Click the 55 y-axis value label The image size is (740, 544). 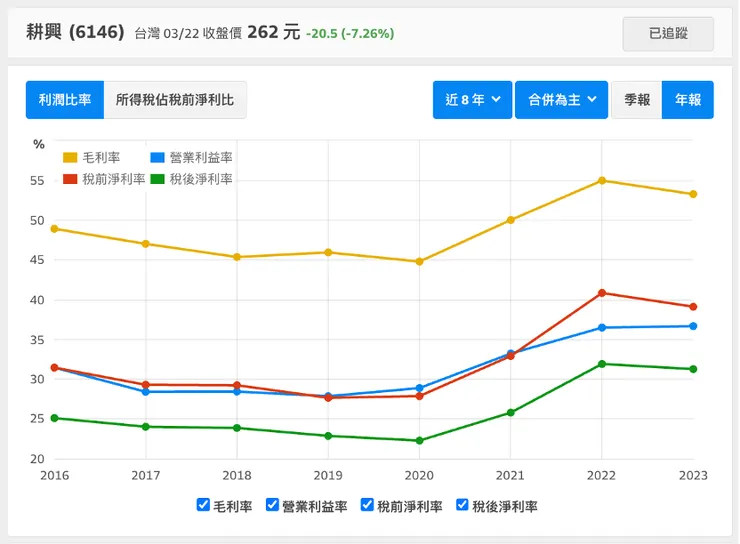point(37,181)
